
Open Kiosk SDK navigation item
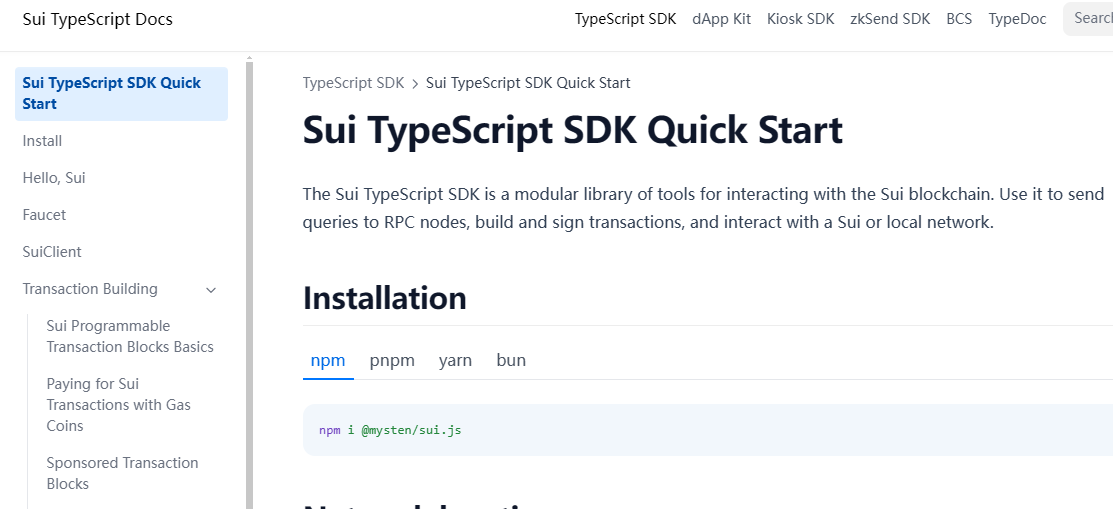click(x=800, y=19)
